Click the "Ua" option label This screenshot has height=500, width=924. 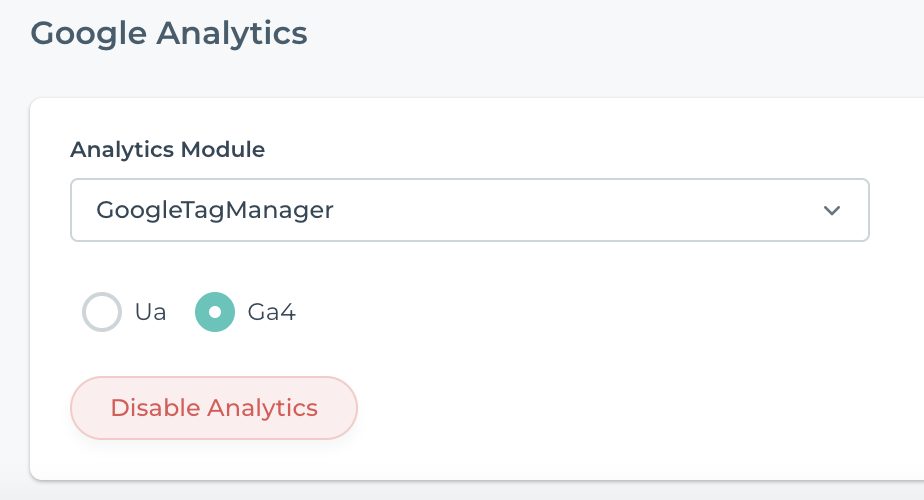point(150,312)
